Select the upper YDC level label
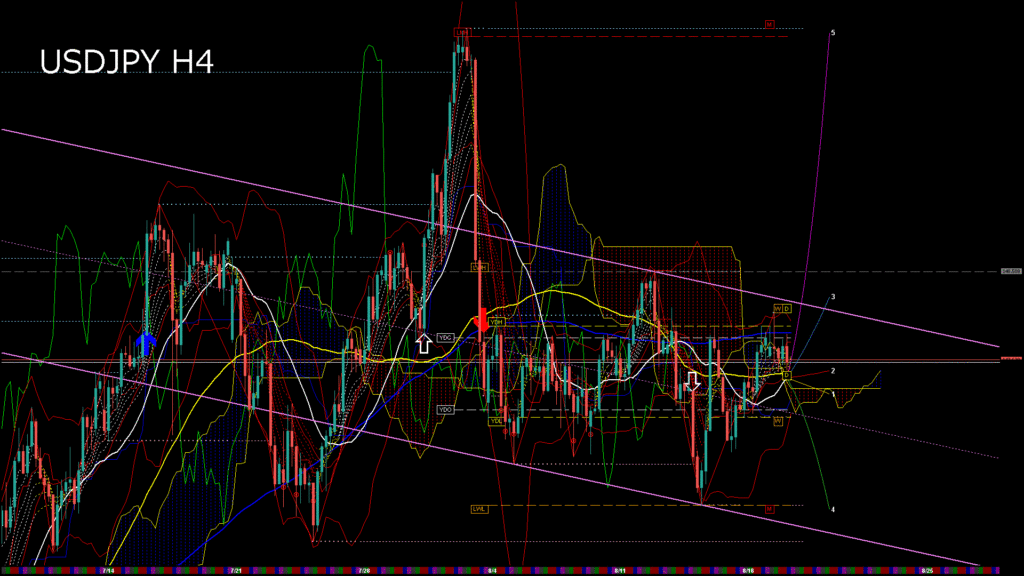Image resolution: width=1024 pixels, height=576 pixels. click(446, 338)
